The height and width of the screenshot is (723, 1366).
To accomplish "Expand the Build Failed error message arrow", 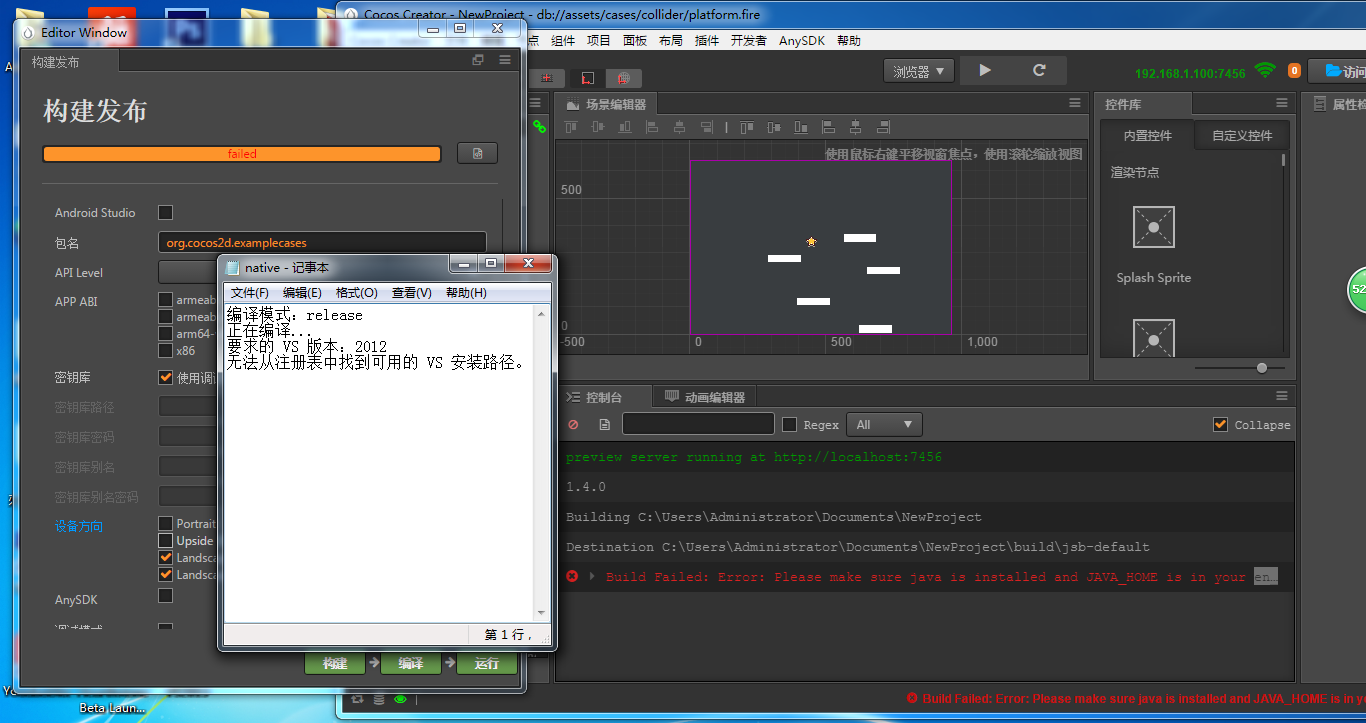I will coord(592,576).
